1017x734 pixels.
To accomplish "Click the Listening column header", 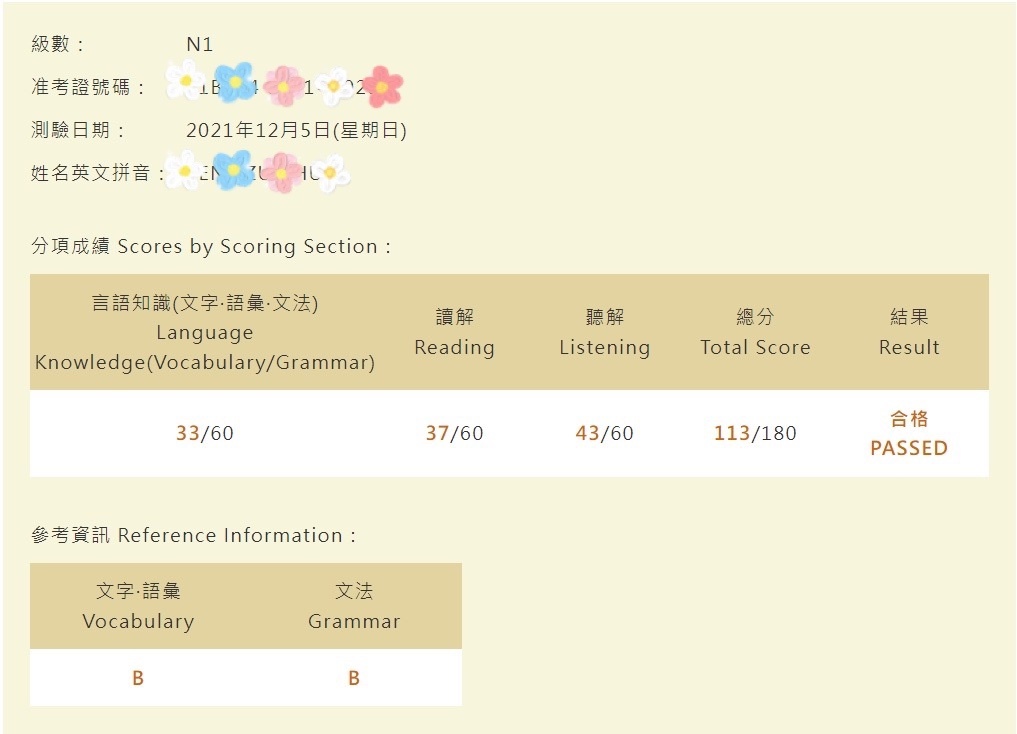I will tap(604, 332).
